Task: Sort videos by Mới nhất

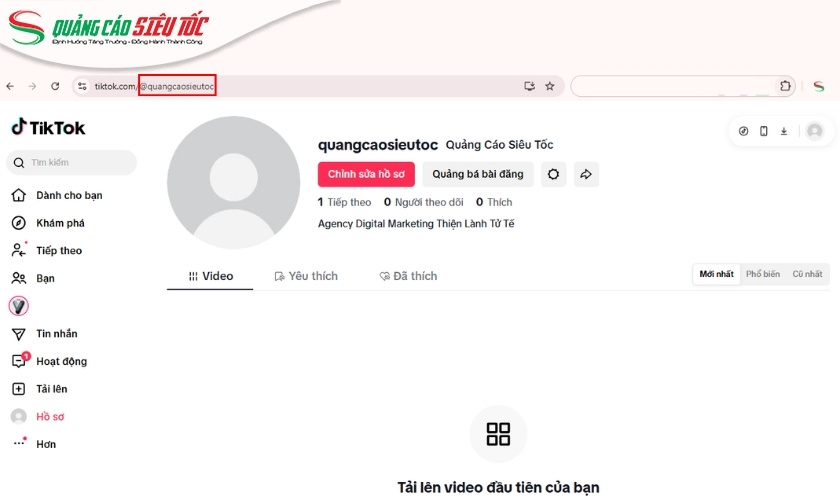Action: point(716,274)
